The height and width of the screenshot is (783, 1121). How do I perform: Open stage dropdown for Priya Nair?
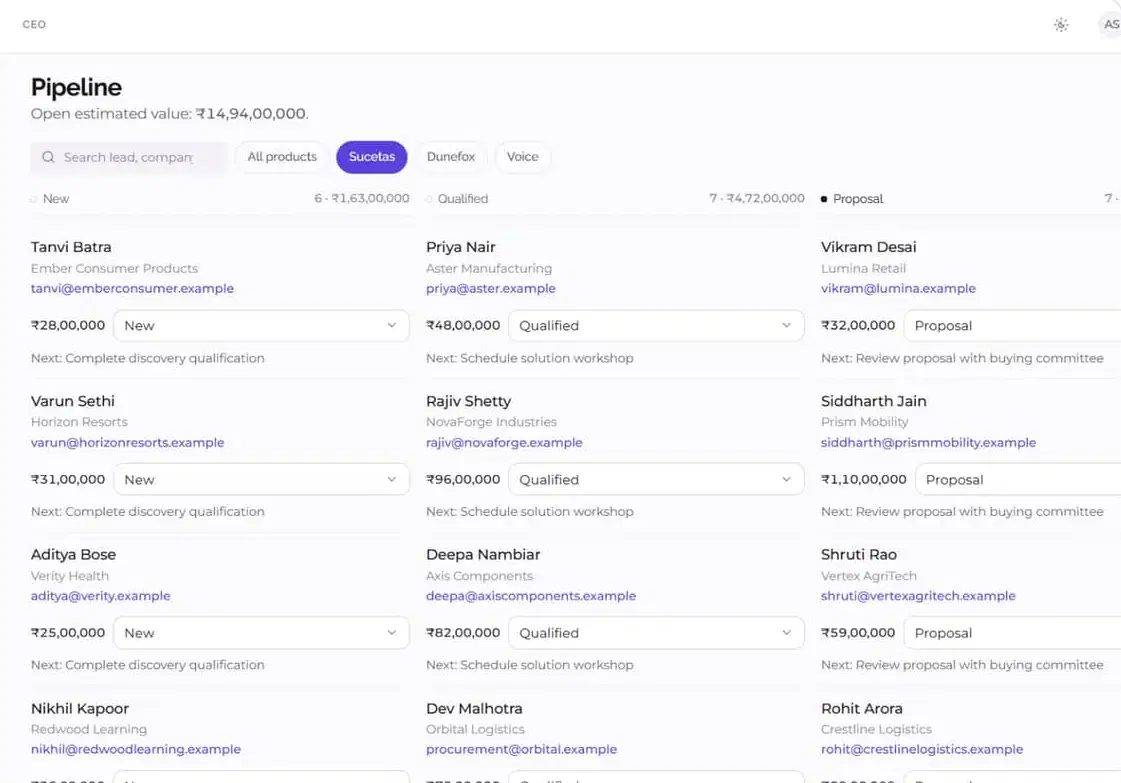656,325
